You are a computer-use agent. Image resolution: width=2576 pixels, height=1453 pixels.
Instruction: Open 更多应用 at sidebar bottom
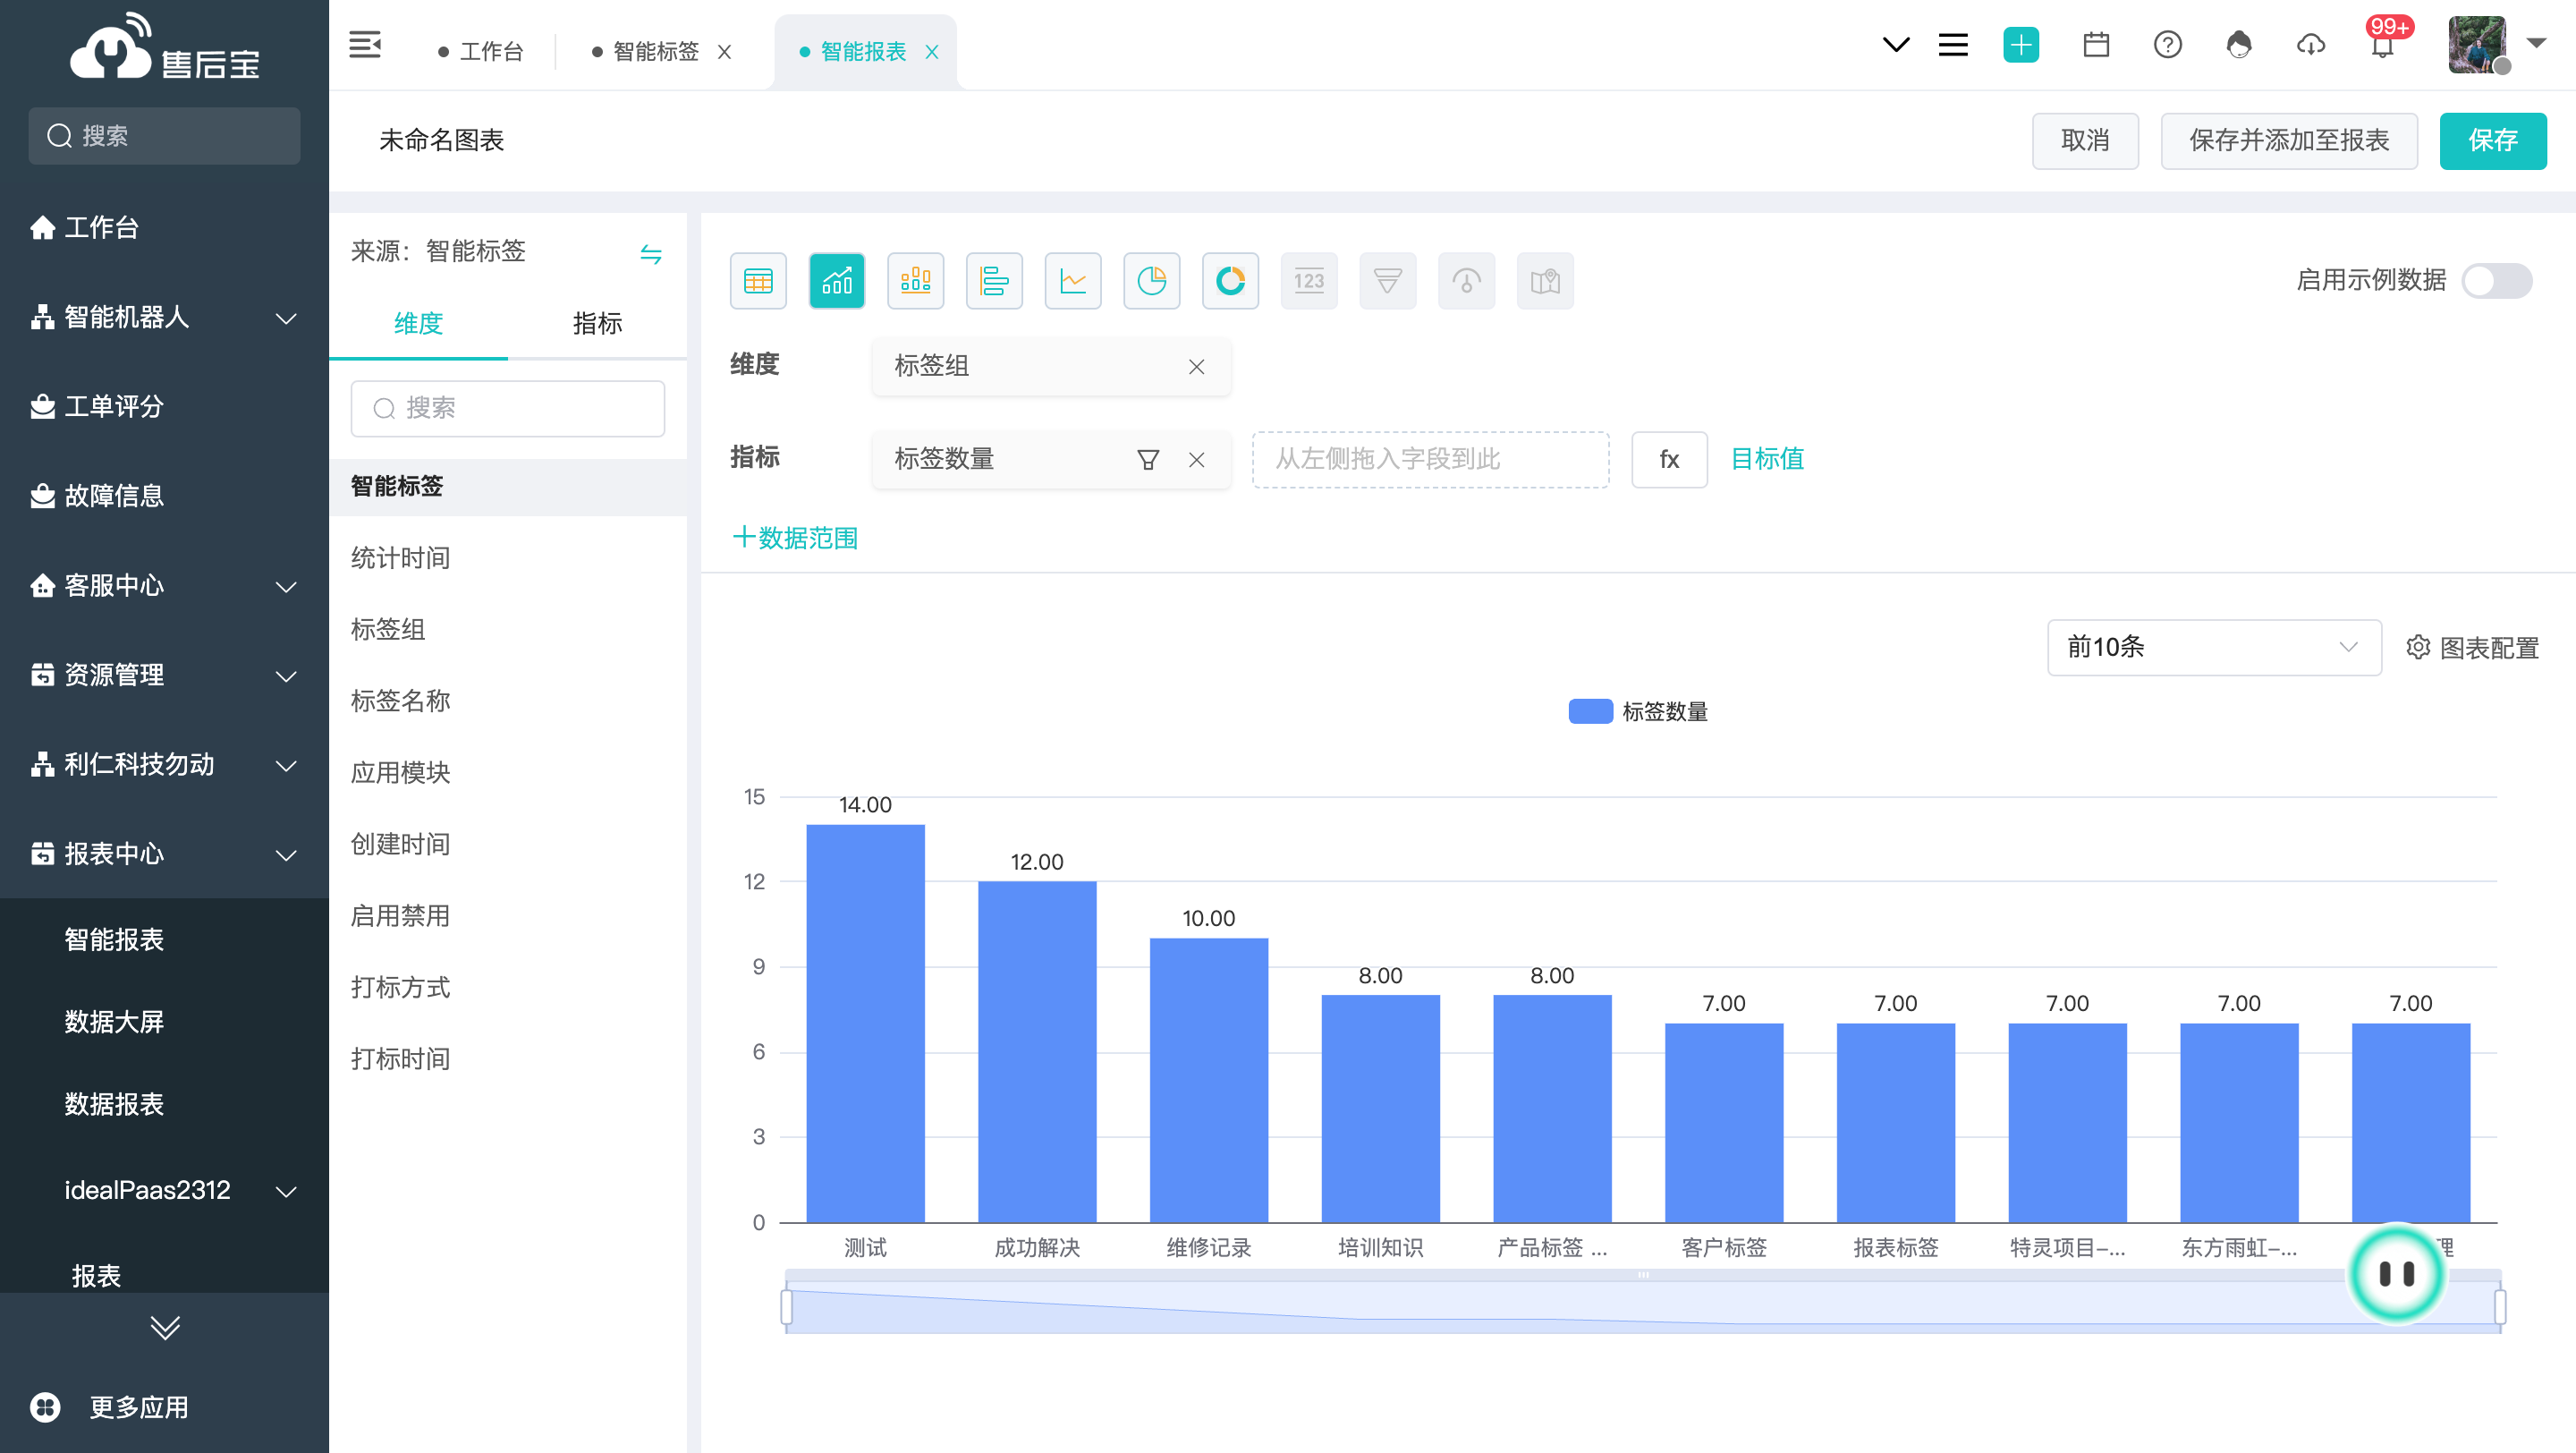(110, 1408)
